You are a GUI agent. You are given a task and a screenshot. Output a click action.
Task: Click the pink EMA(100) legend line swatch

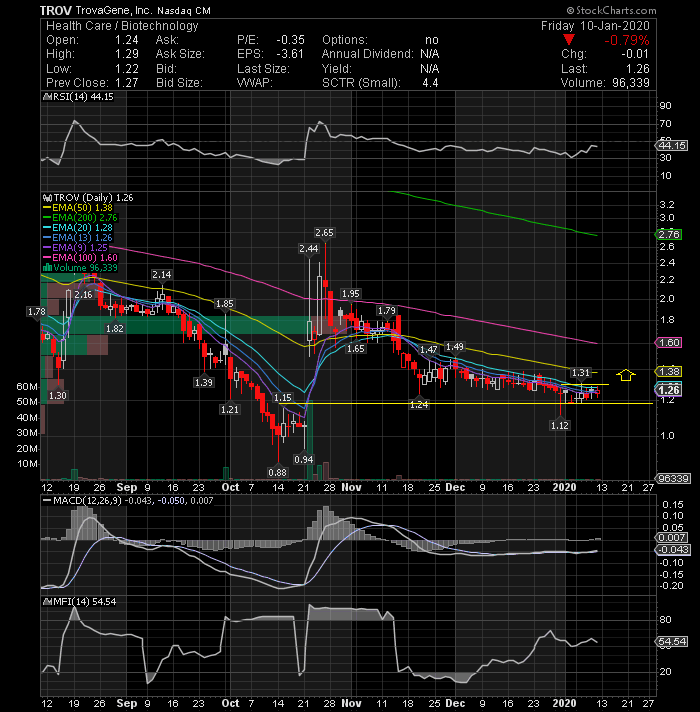coord(47,257)
